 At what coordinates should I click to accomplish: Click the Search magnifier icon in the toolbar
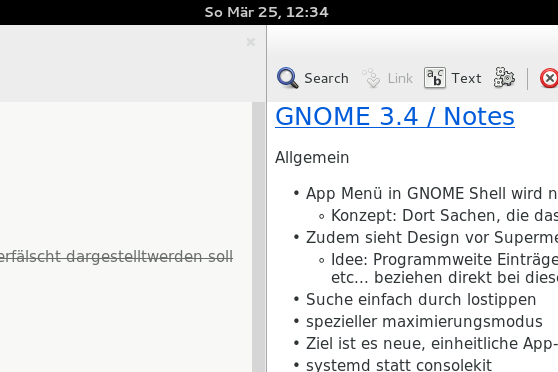tap(288, 78)
